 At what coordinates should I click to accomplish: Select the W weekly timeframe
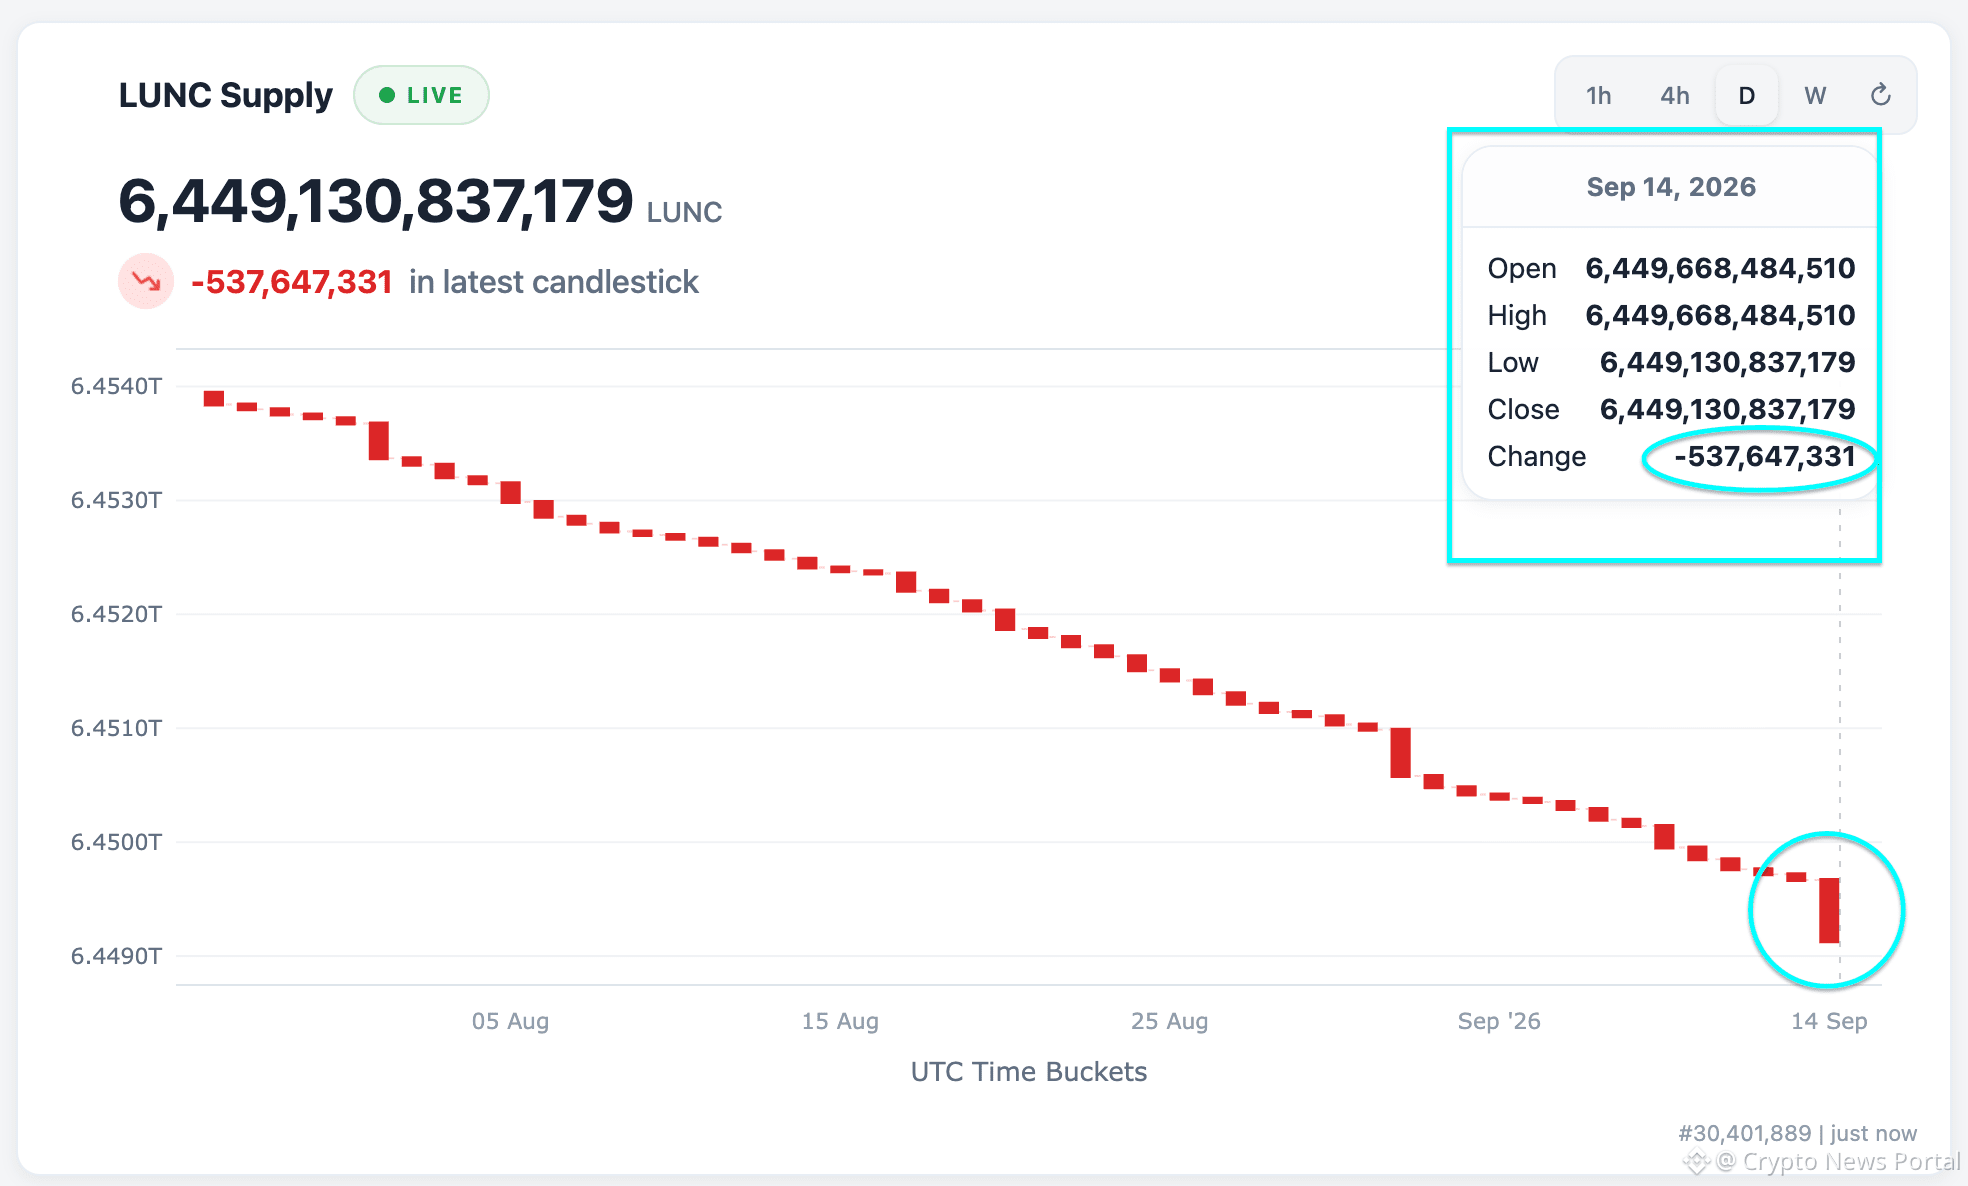1815,95
